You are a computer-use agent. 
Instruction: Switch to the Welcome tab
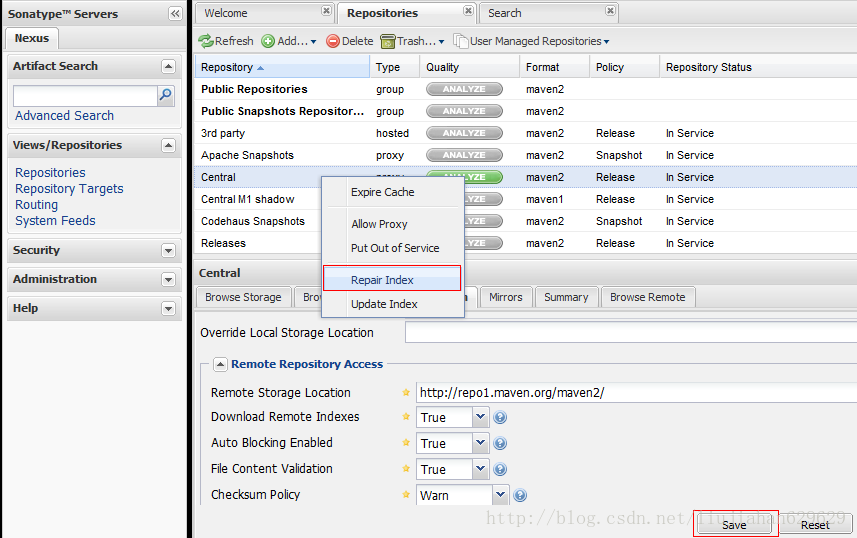tap(226, 13)
